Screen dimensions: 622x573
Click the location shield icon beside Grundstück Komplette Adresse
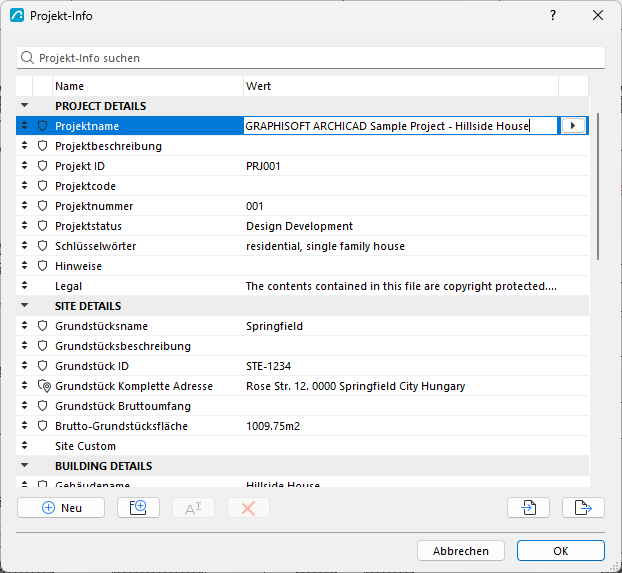click(44, 386)
